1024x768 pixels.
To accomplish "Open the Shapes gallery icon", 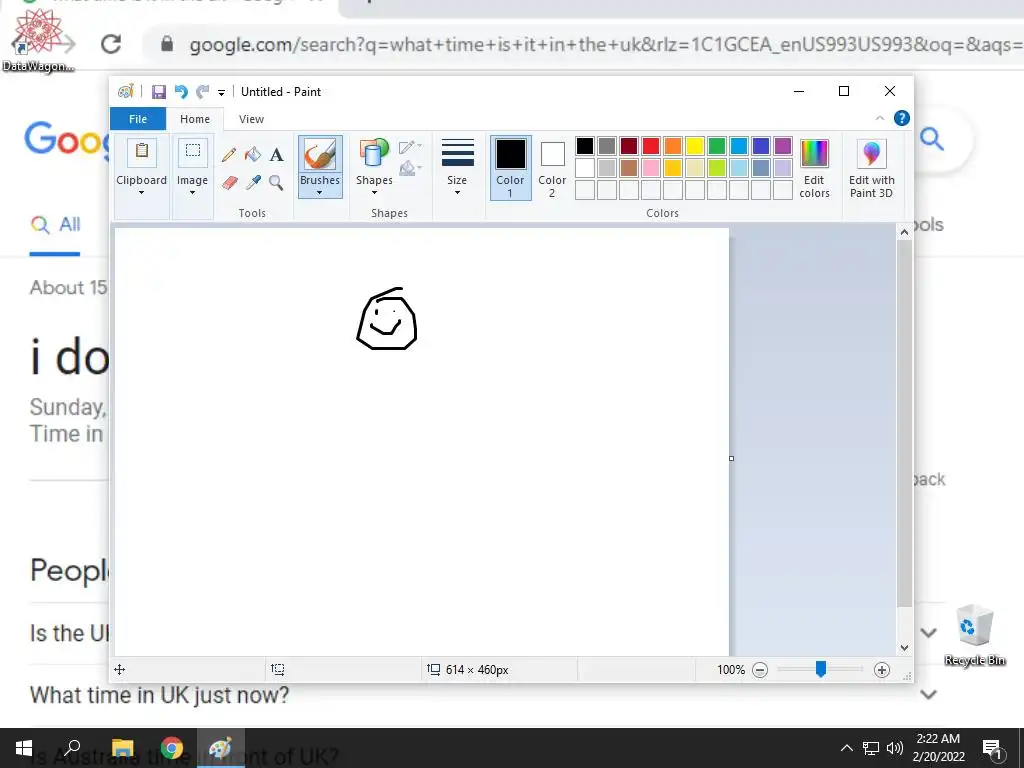I will coord(374,153).
